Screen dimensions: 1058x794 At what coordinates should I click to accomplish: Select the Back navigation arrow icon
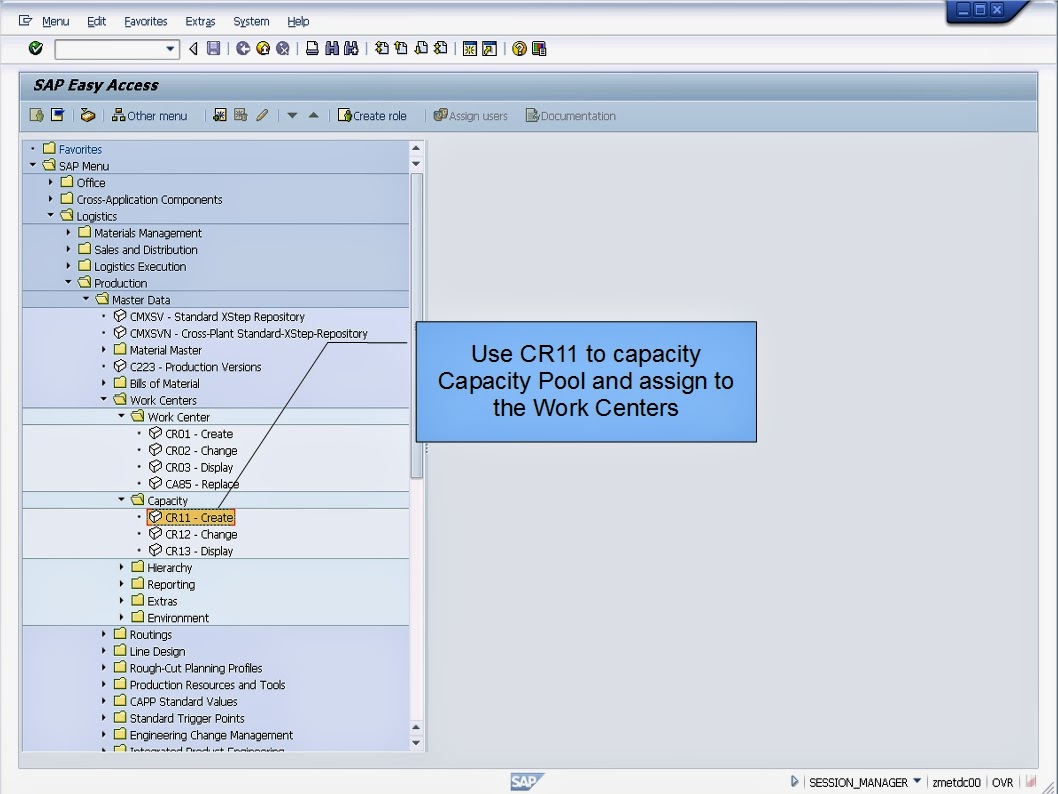pos(194,48)
